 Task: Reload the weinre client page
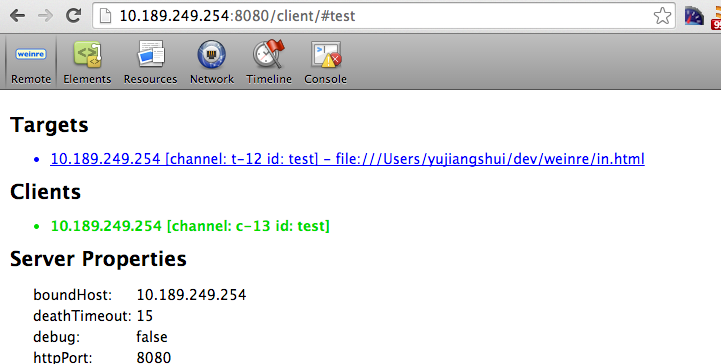tap(73, 16)
